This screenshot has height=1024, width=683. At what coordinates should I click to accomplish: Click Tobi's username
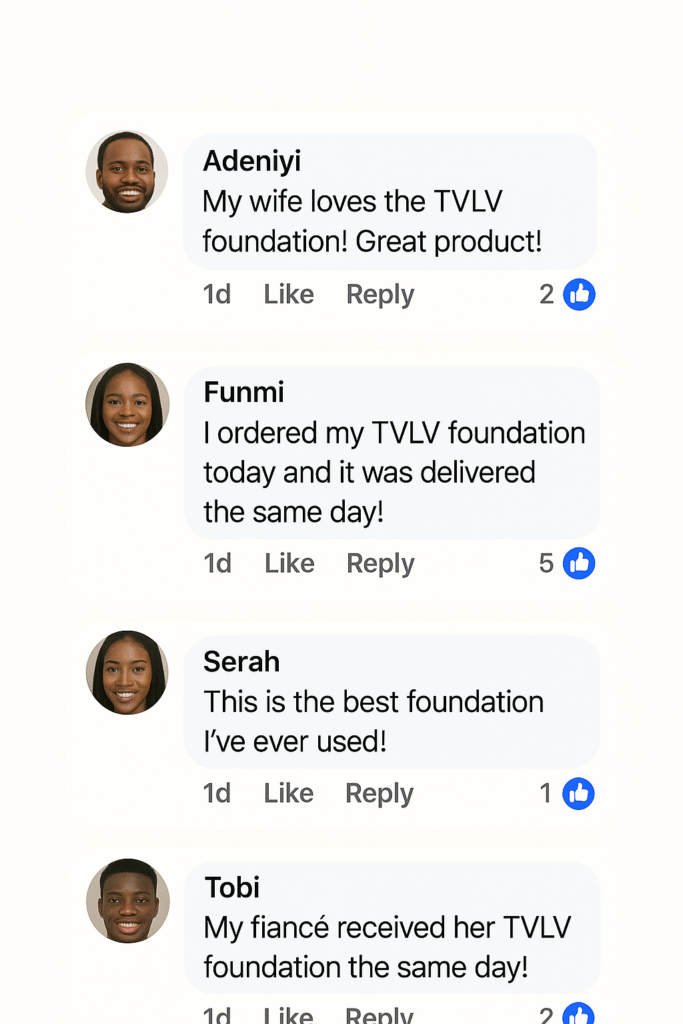232,887
